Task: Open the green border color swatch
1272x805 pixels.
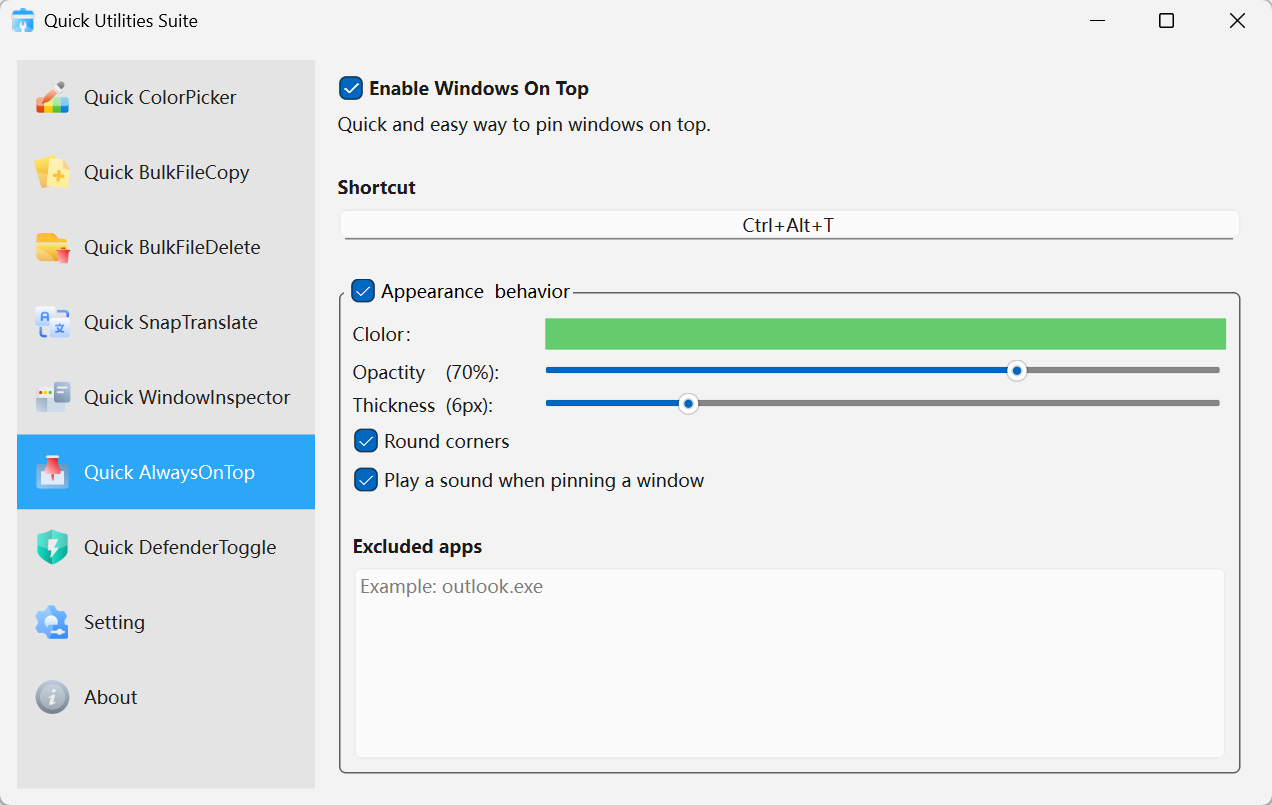Action: pos(885,334)
